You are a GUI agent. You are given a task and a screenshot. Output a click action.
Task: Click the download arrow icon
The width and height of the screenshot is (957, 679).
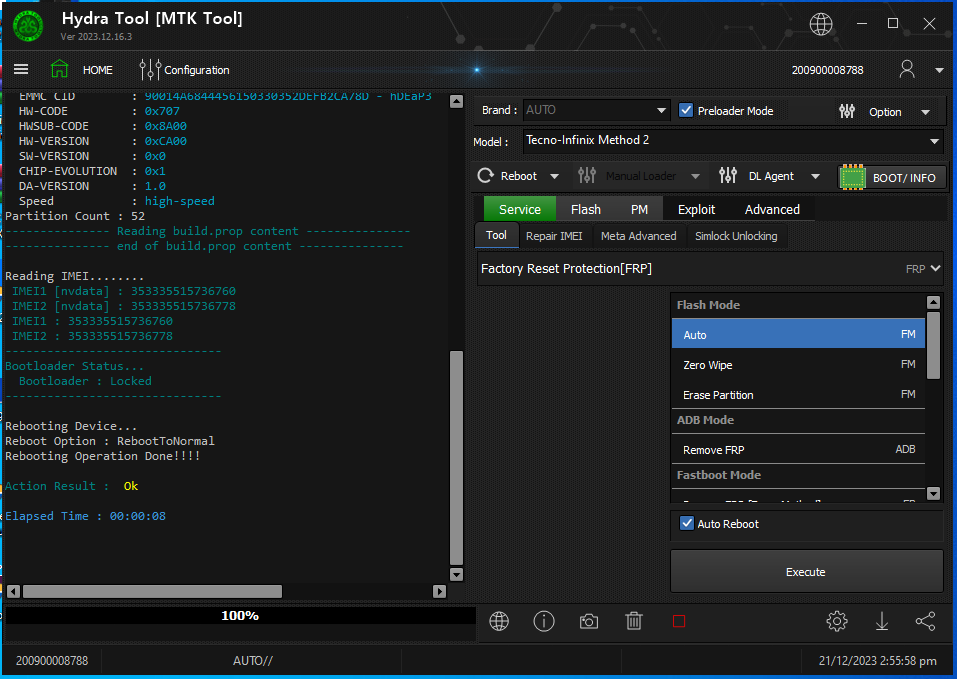882,622
